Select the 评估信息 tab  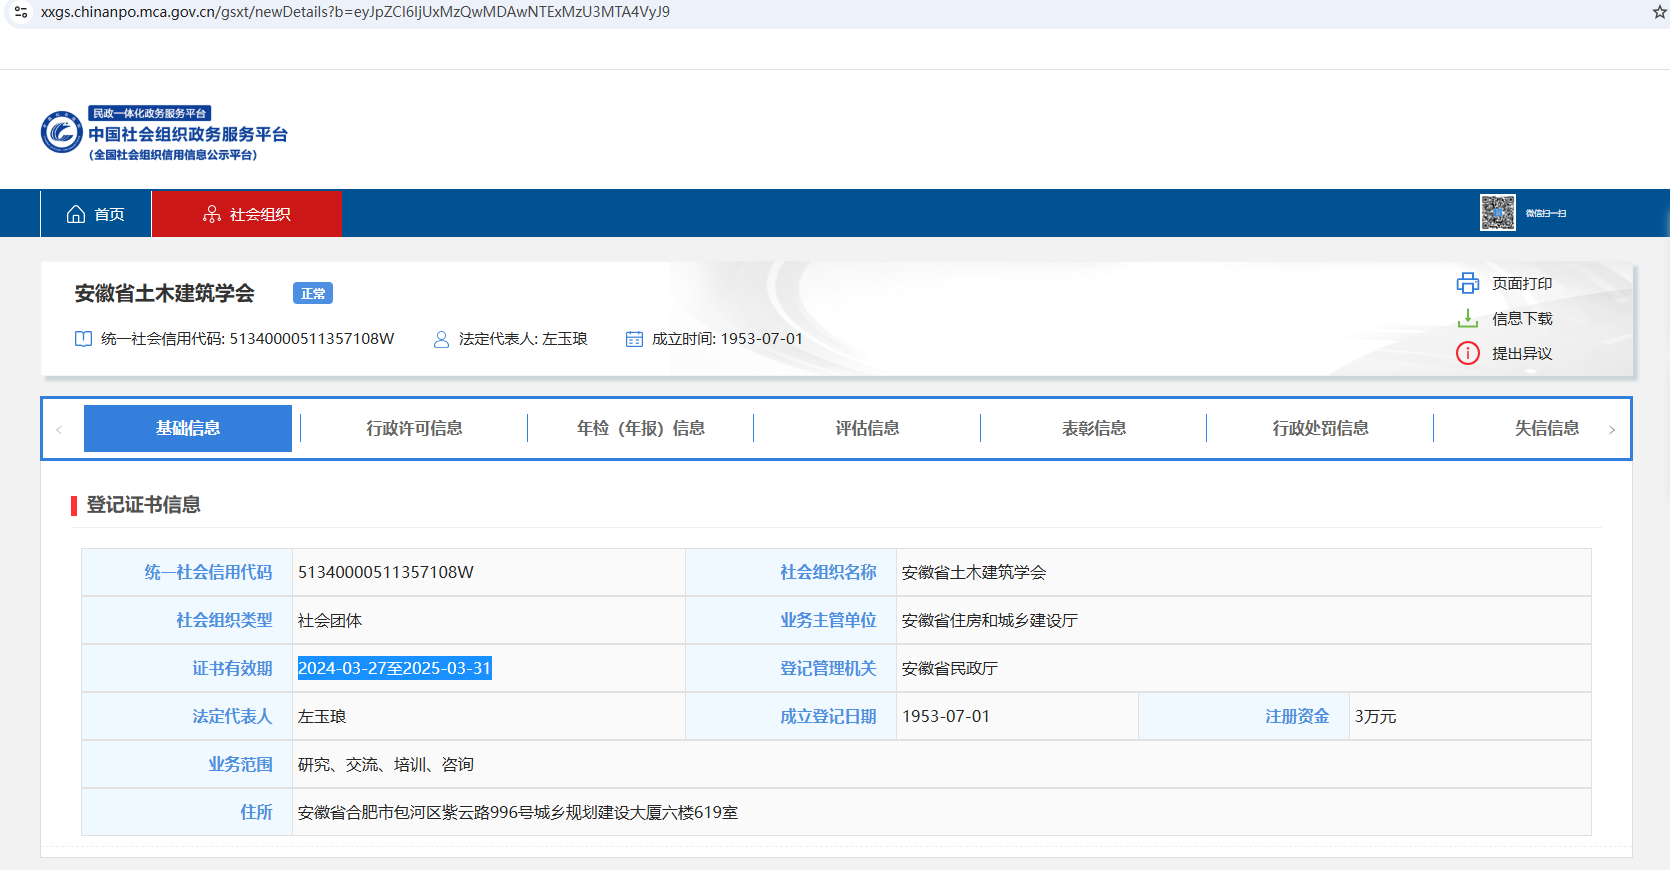[867, 428]
